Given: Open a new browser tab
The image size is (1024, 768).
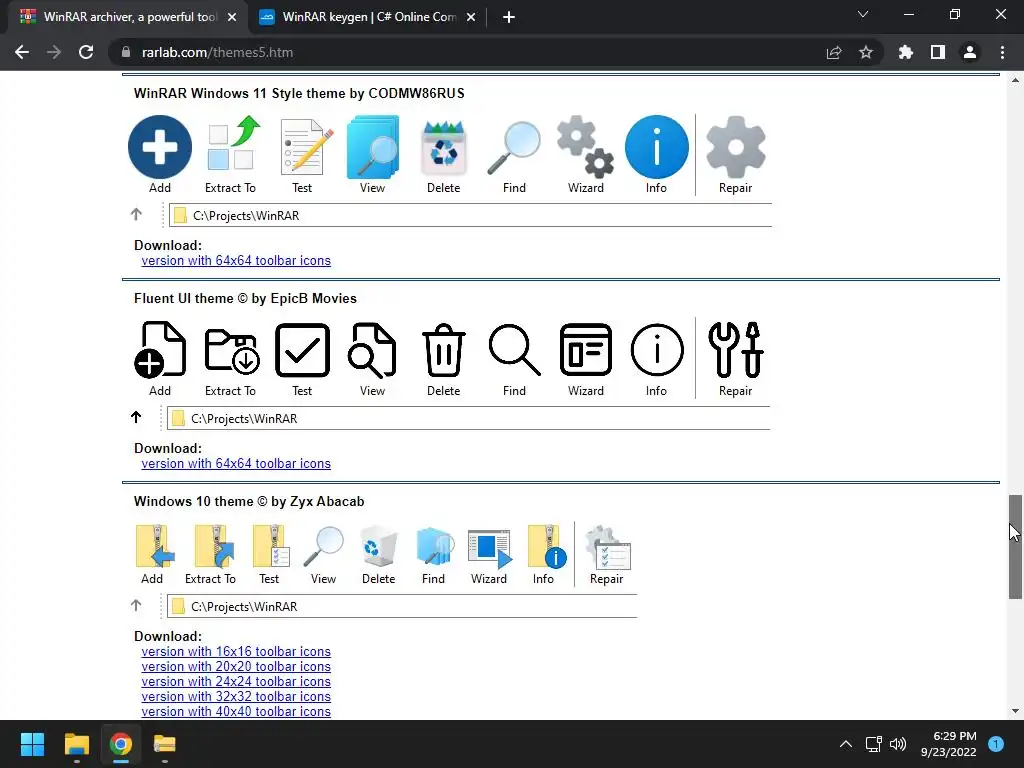Looking at the screenshot, I should tap(509, 17).
